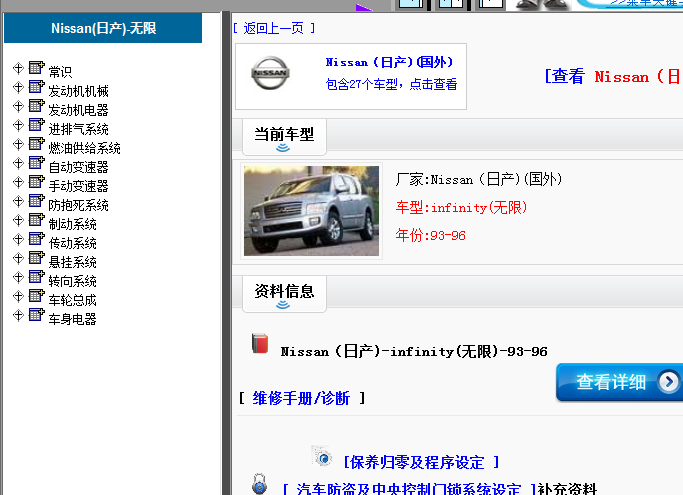Click 包含27个车型，点击查看 link
The height and width of the screenshot is (495, 683).
[x=391, y=84]
